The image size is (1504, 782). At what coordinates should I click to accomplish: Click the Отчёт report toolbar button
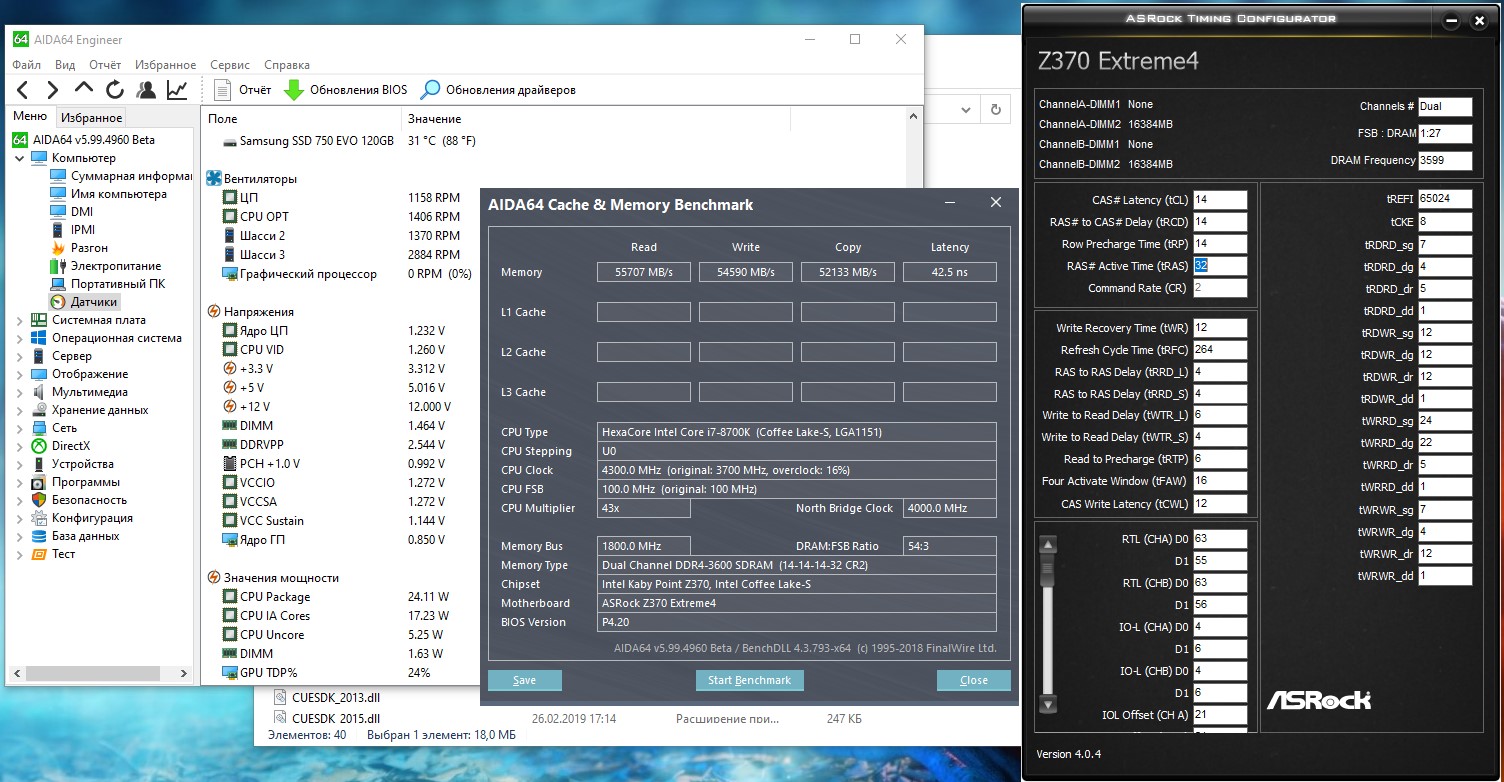coord(242,90)
